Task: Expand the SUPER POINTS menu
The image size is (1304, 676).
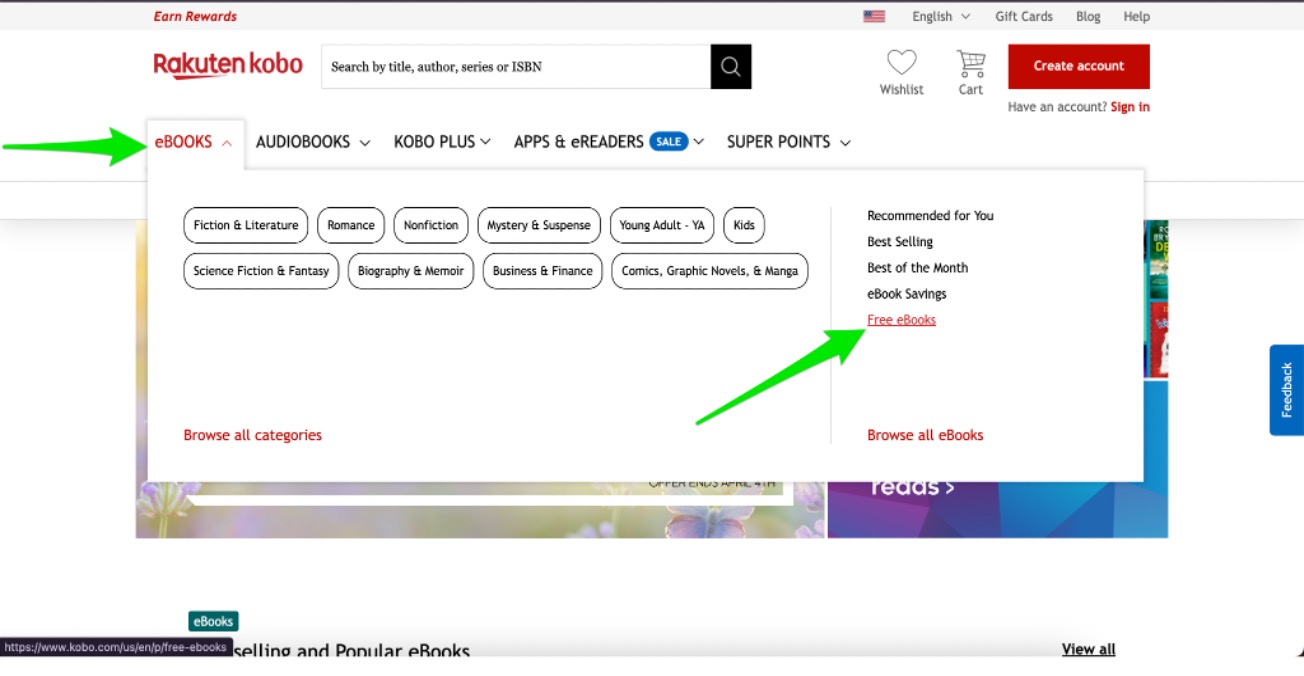Action: point(789,142)
